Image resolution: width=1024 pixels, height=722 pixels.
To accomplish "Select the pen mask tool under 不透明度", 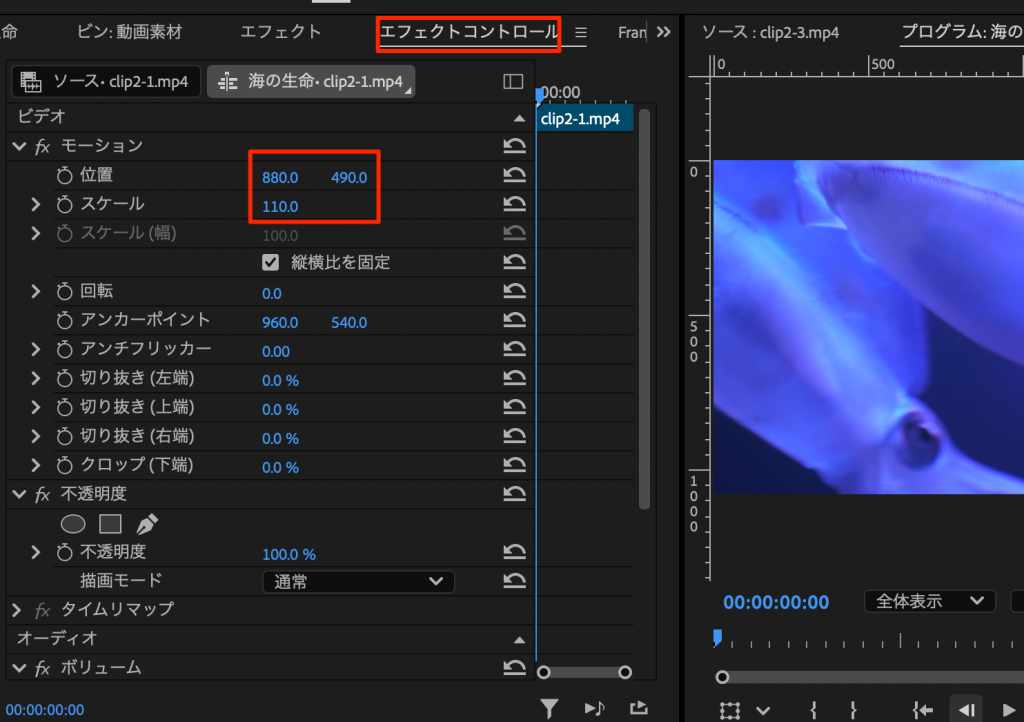I will pos(147,524).
